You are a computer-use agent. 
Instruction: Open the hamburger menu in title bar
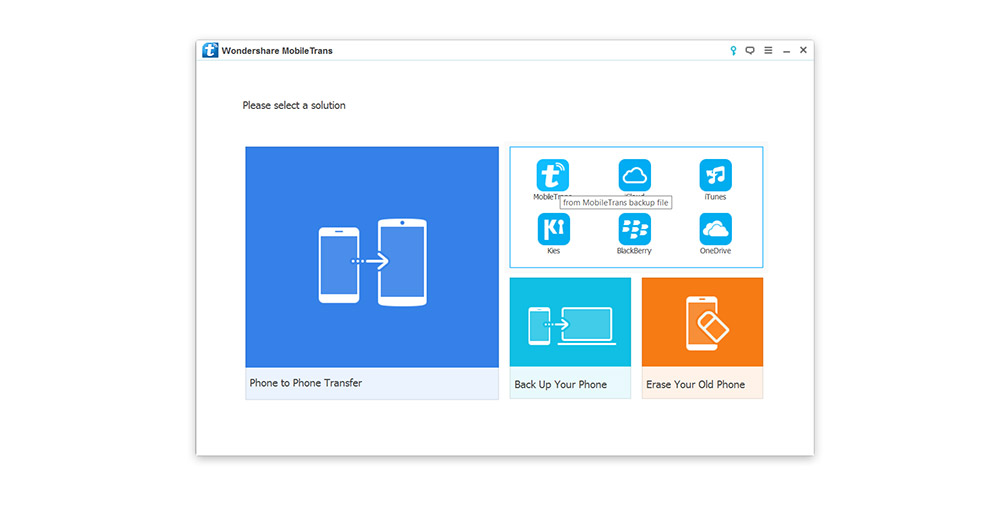(x=768, y=50)
